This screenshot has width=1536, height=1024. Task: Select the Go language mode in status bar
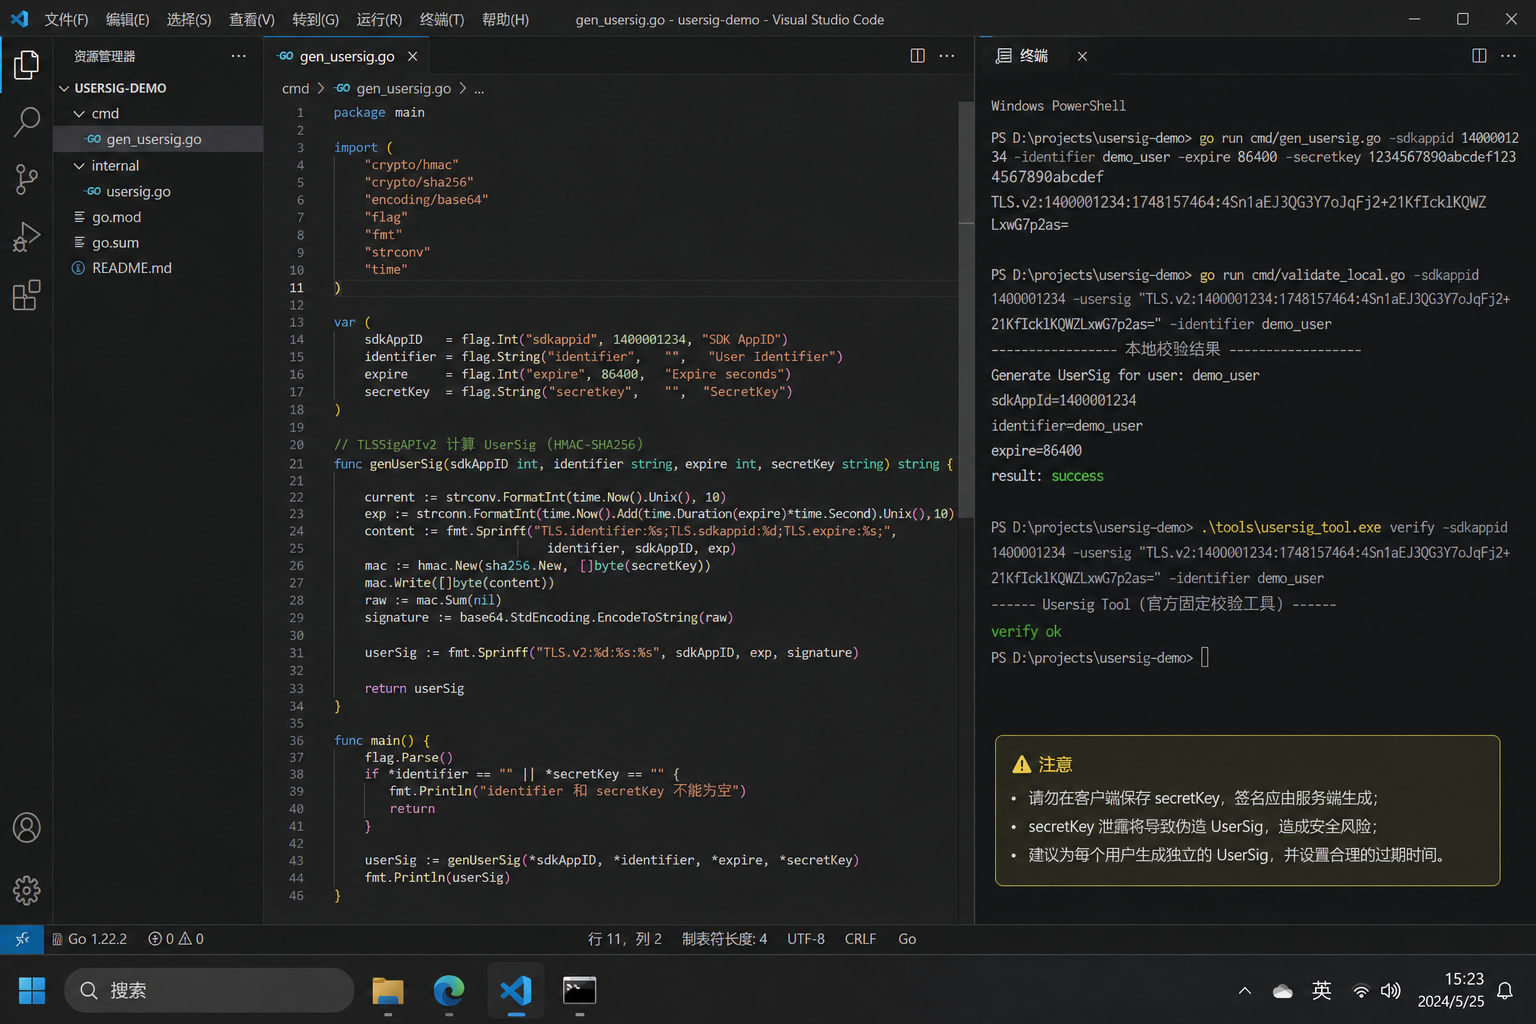pyautogui.click(x=907, y=939)
